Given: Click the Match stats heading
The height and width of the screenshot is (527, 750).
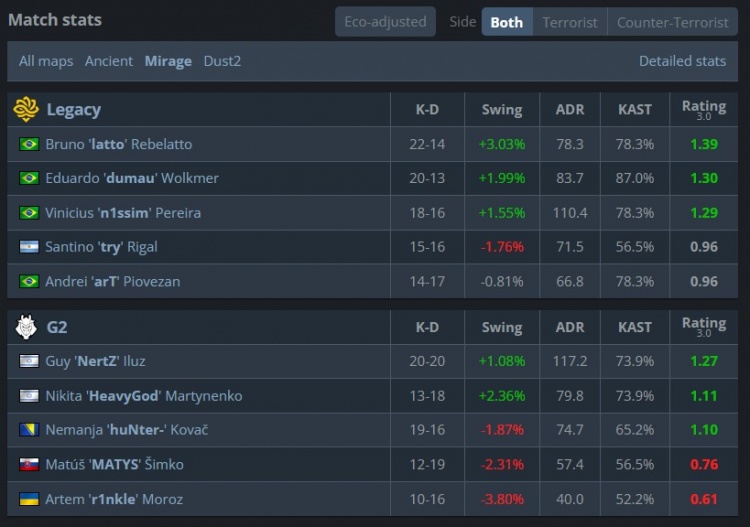Looking at the screenshot, I should [x=55, y=20].
